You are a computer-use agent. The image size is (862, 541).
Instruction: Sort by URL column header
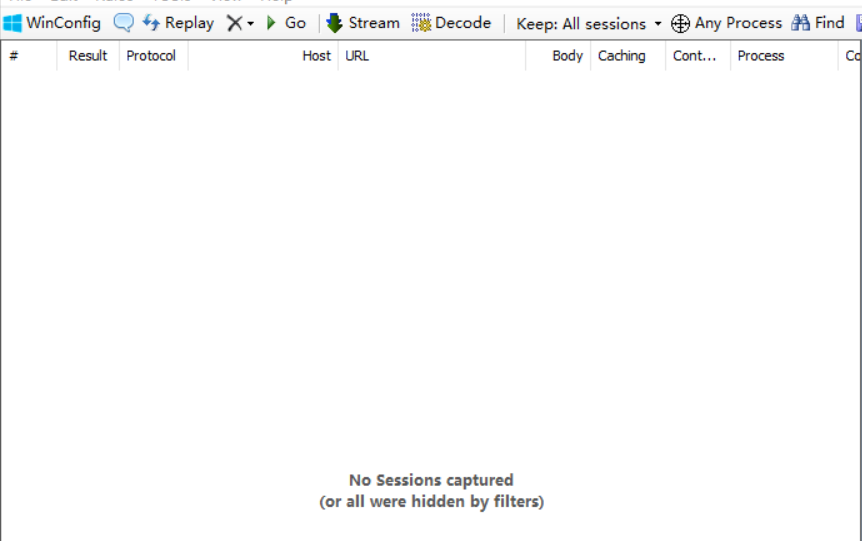pos(432,56)
